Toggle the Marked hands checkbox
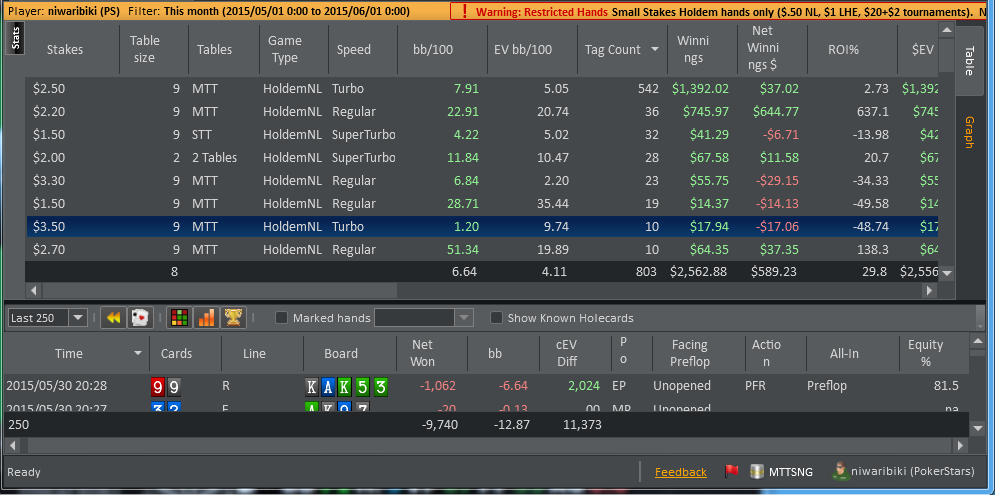995x495 pixels. pos(282,318)
